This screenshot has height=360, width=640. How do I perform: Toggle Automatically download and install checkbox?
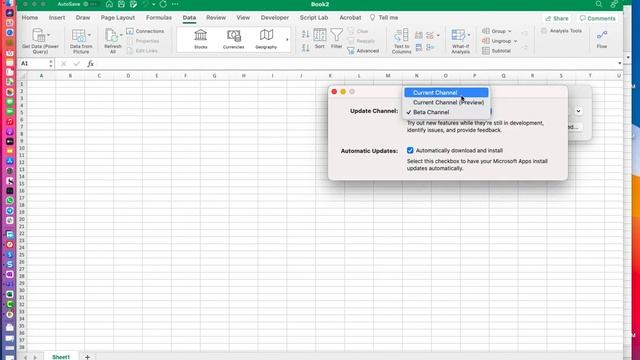tap(410, 151)
